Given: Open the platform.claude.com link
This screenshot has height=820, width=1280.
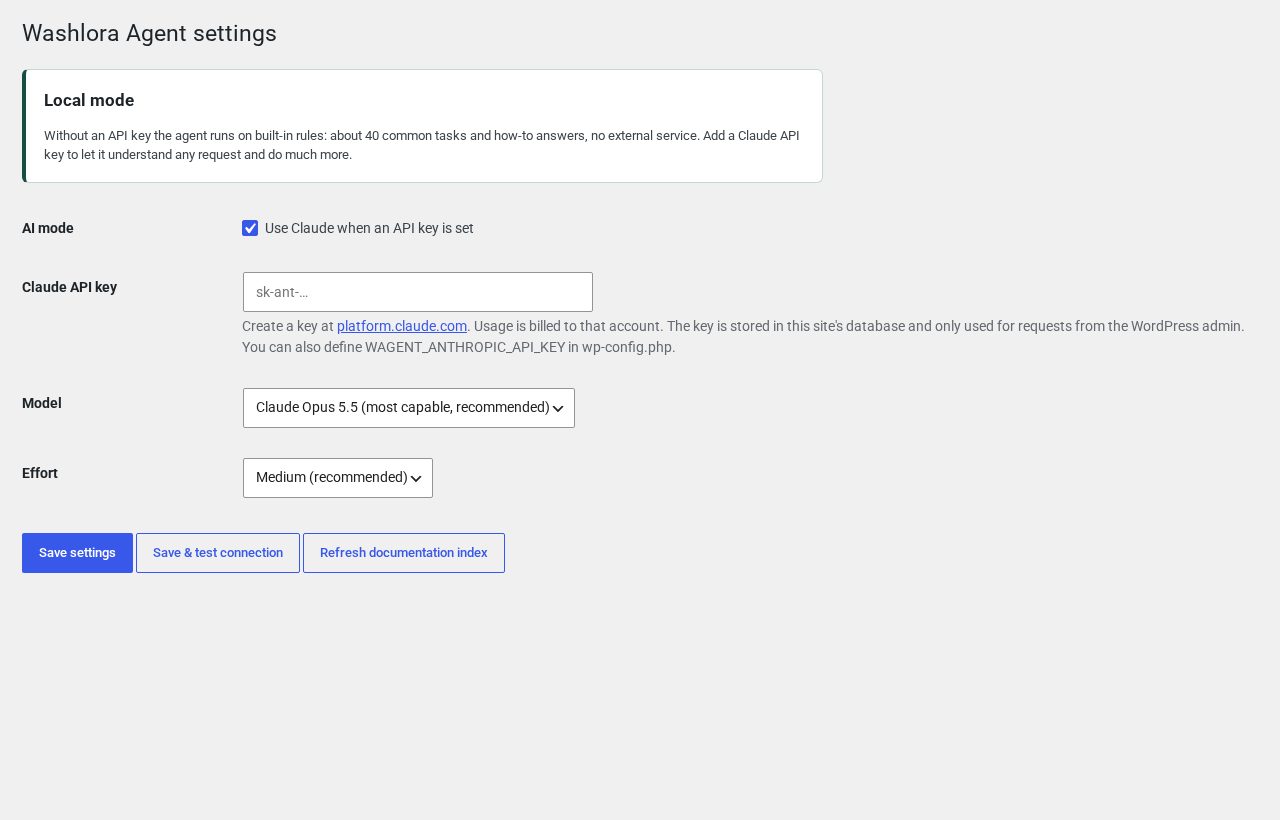Looking at the screenshot, I should coord(402,326).
